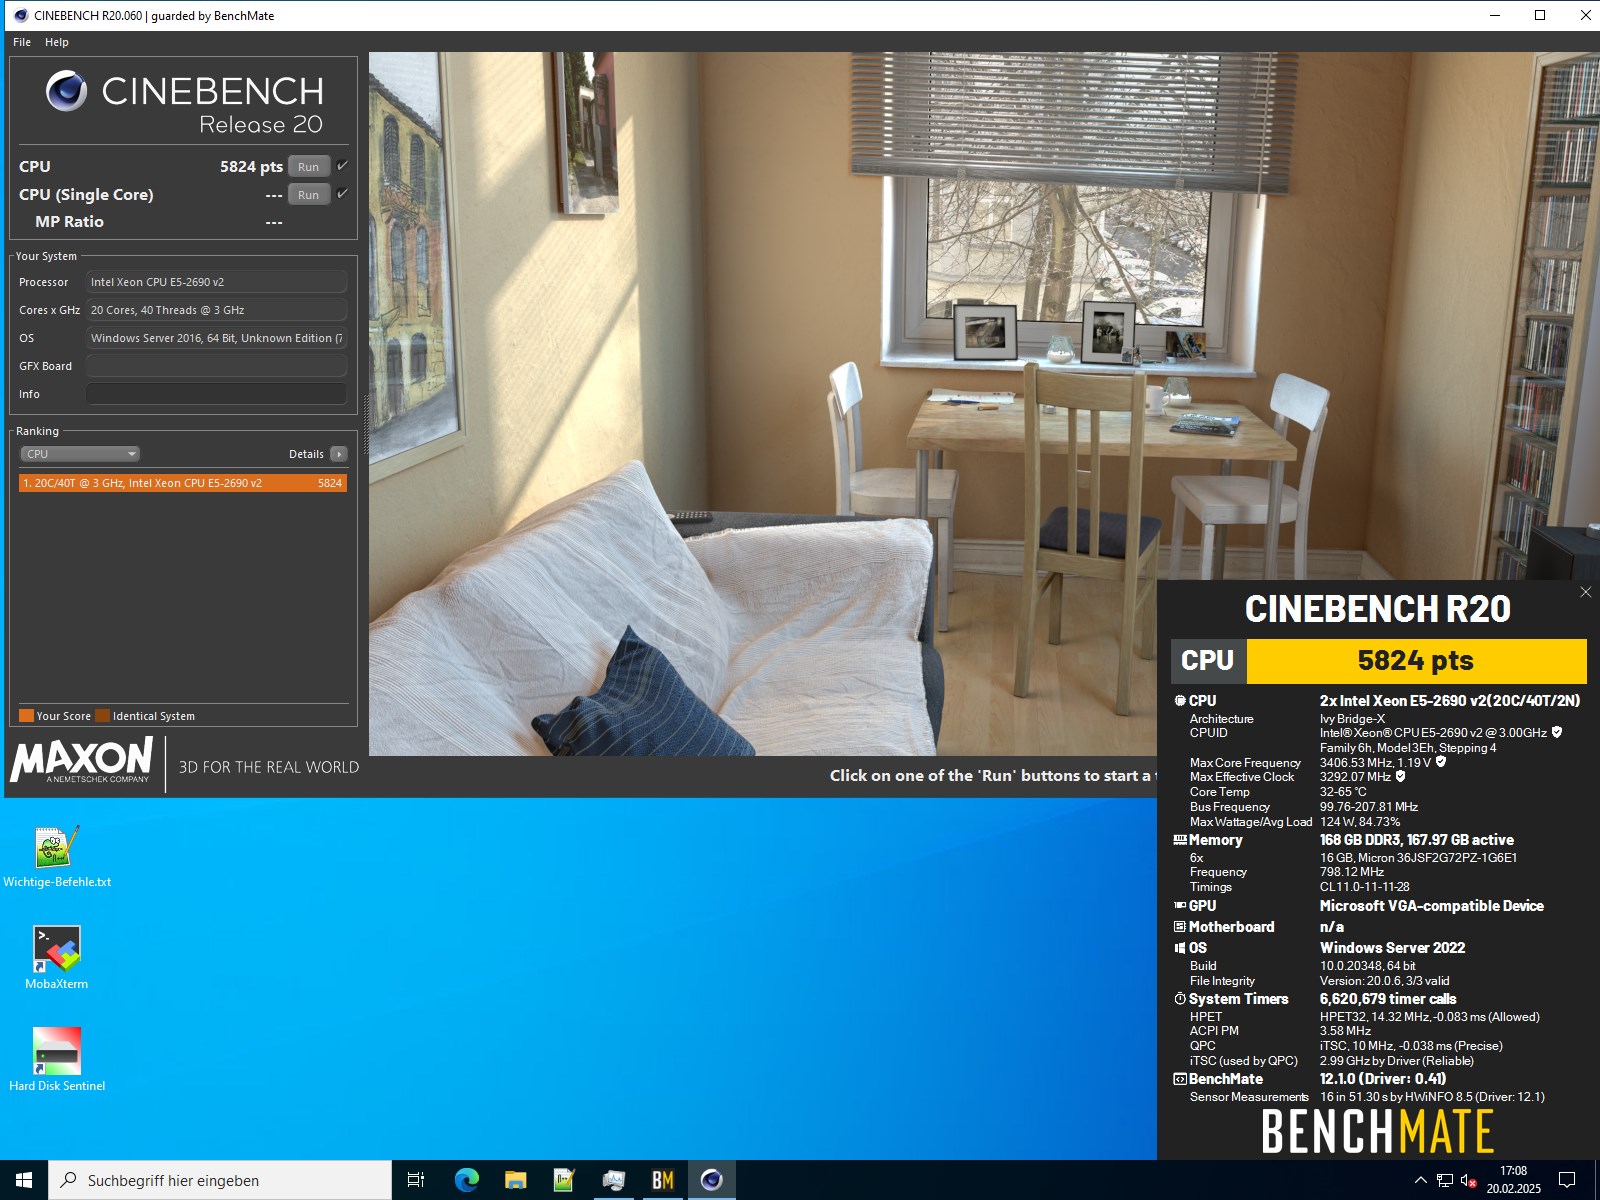Expand ranking Details arrow button
This screenshot has width=1600, height=1200.
(x=339, y=454)
